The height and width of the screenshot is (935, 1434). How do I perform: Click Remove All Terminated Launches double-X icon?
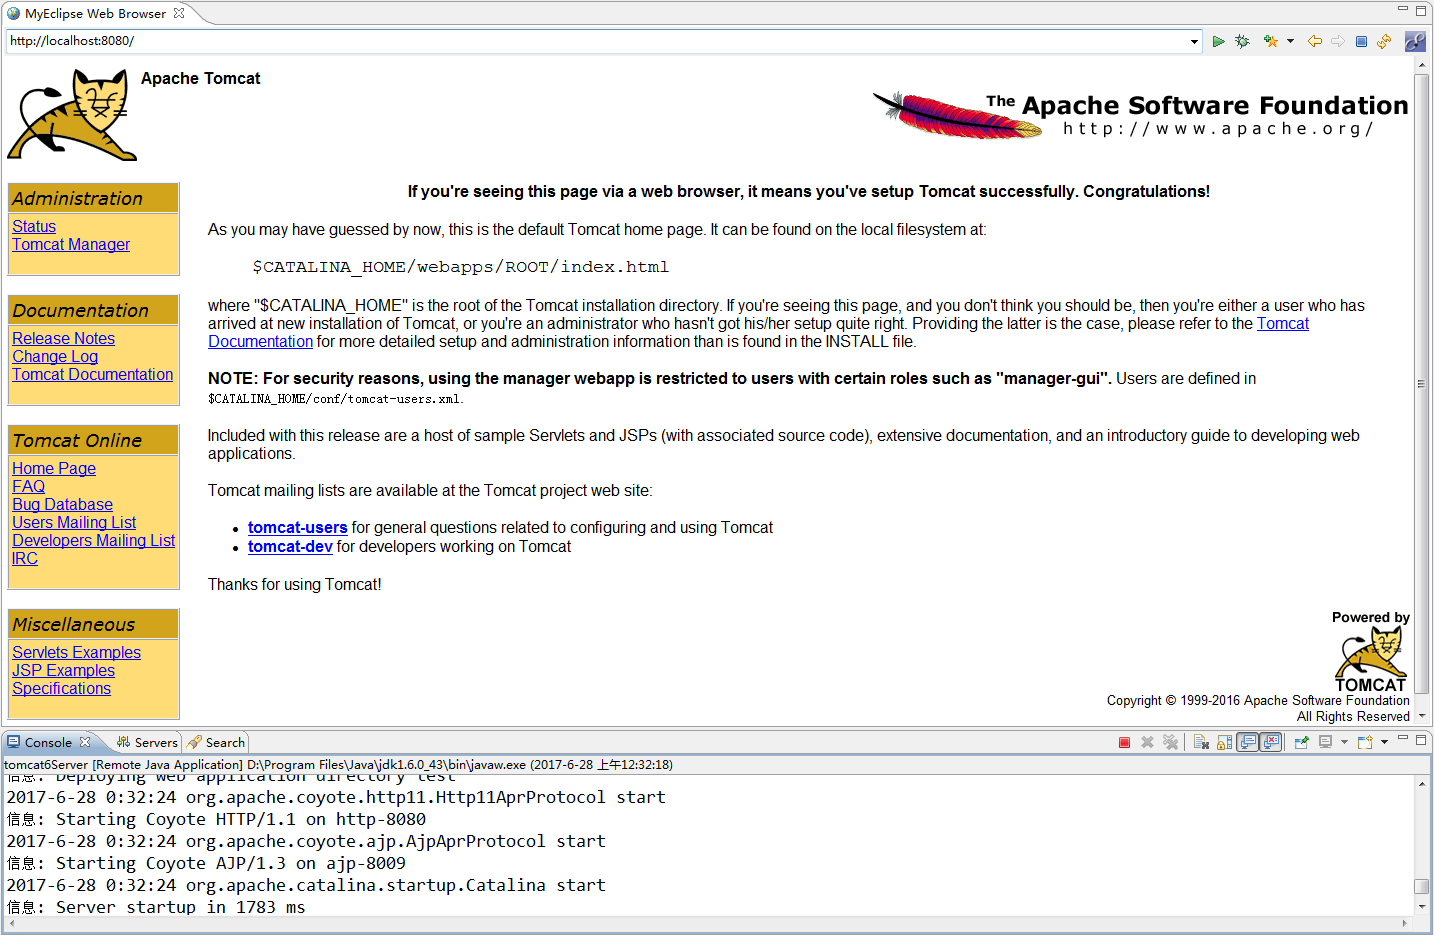pos(1170,742)
